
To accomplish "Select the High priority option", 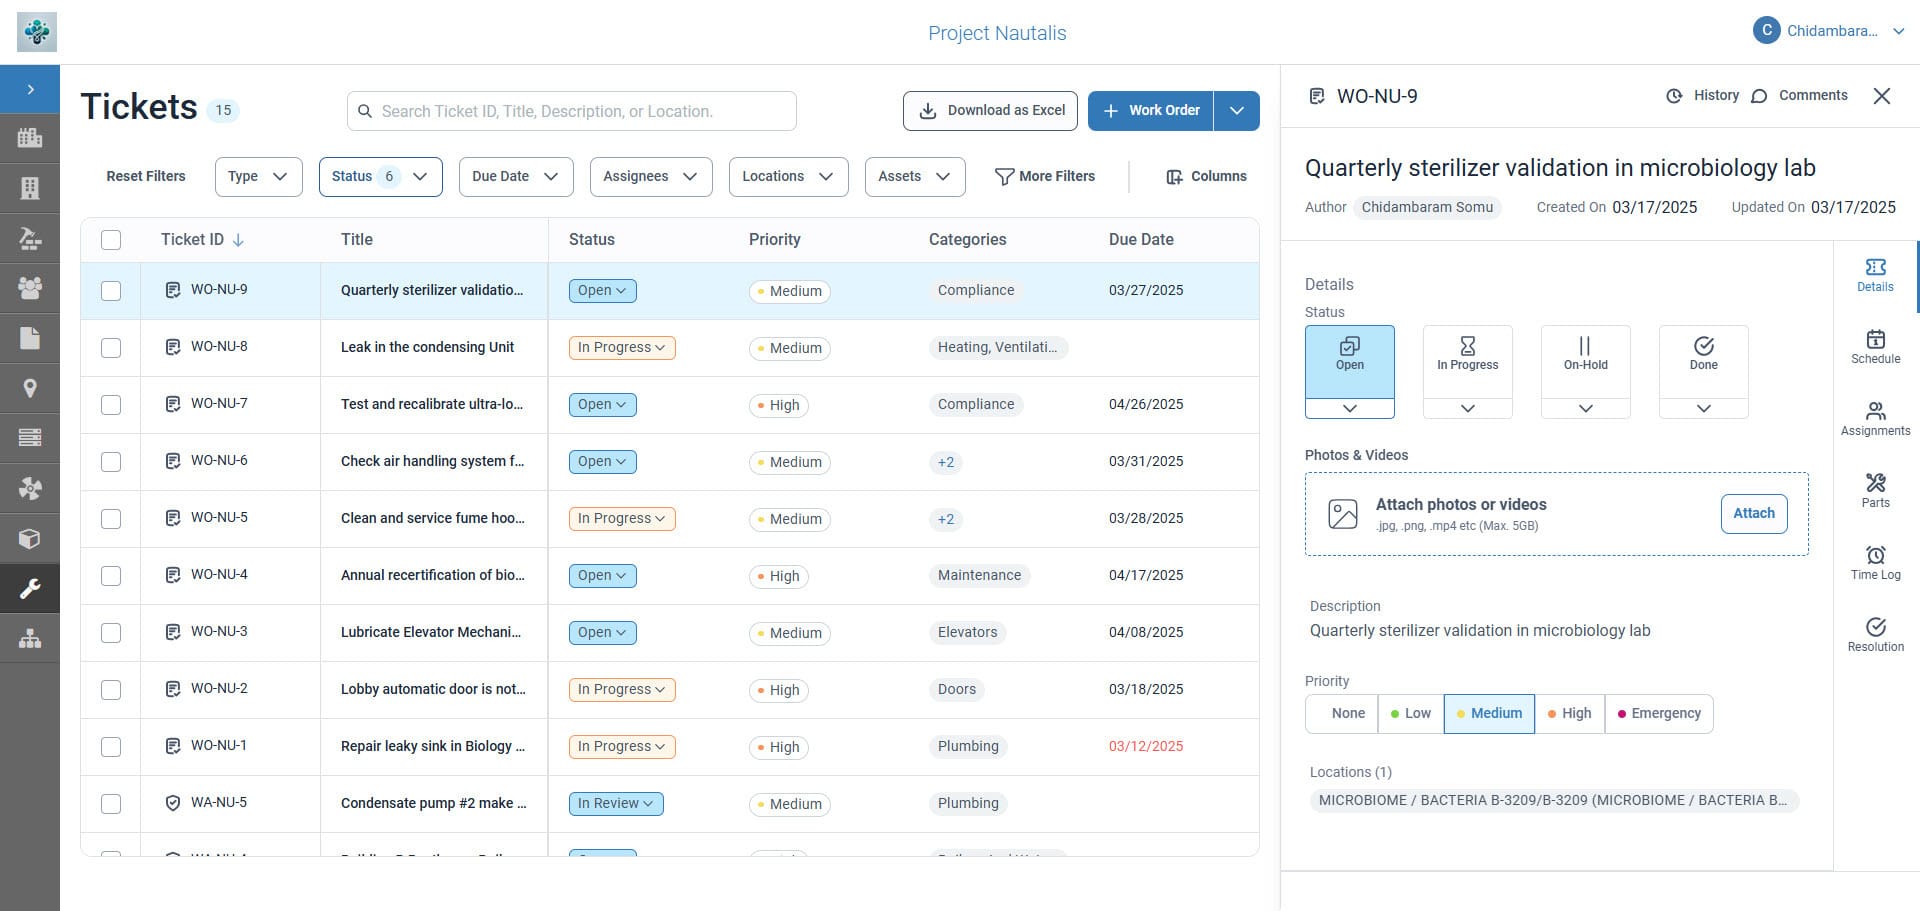I will pos(1569,714).
